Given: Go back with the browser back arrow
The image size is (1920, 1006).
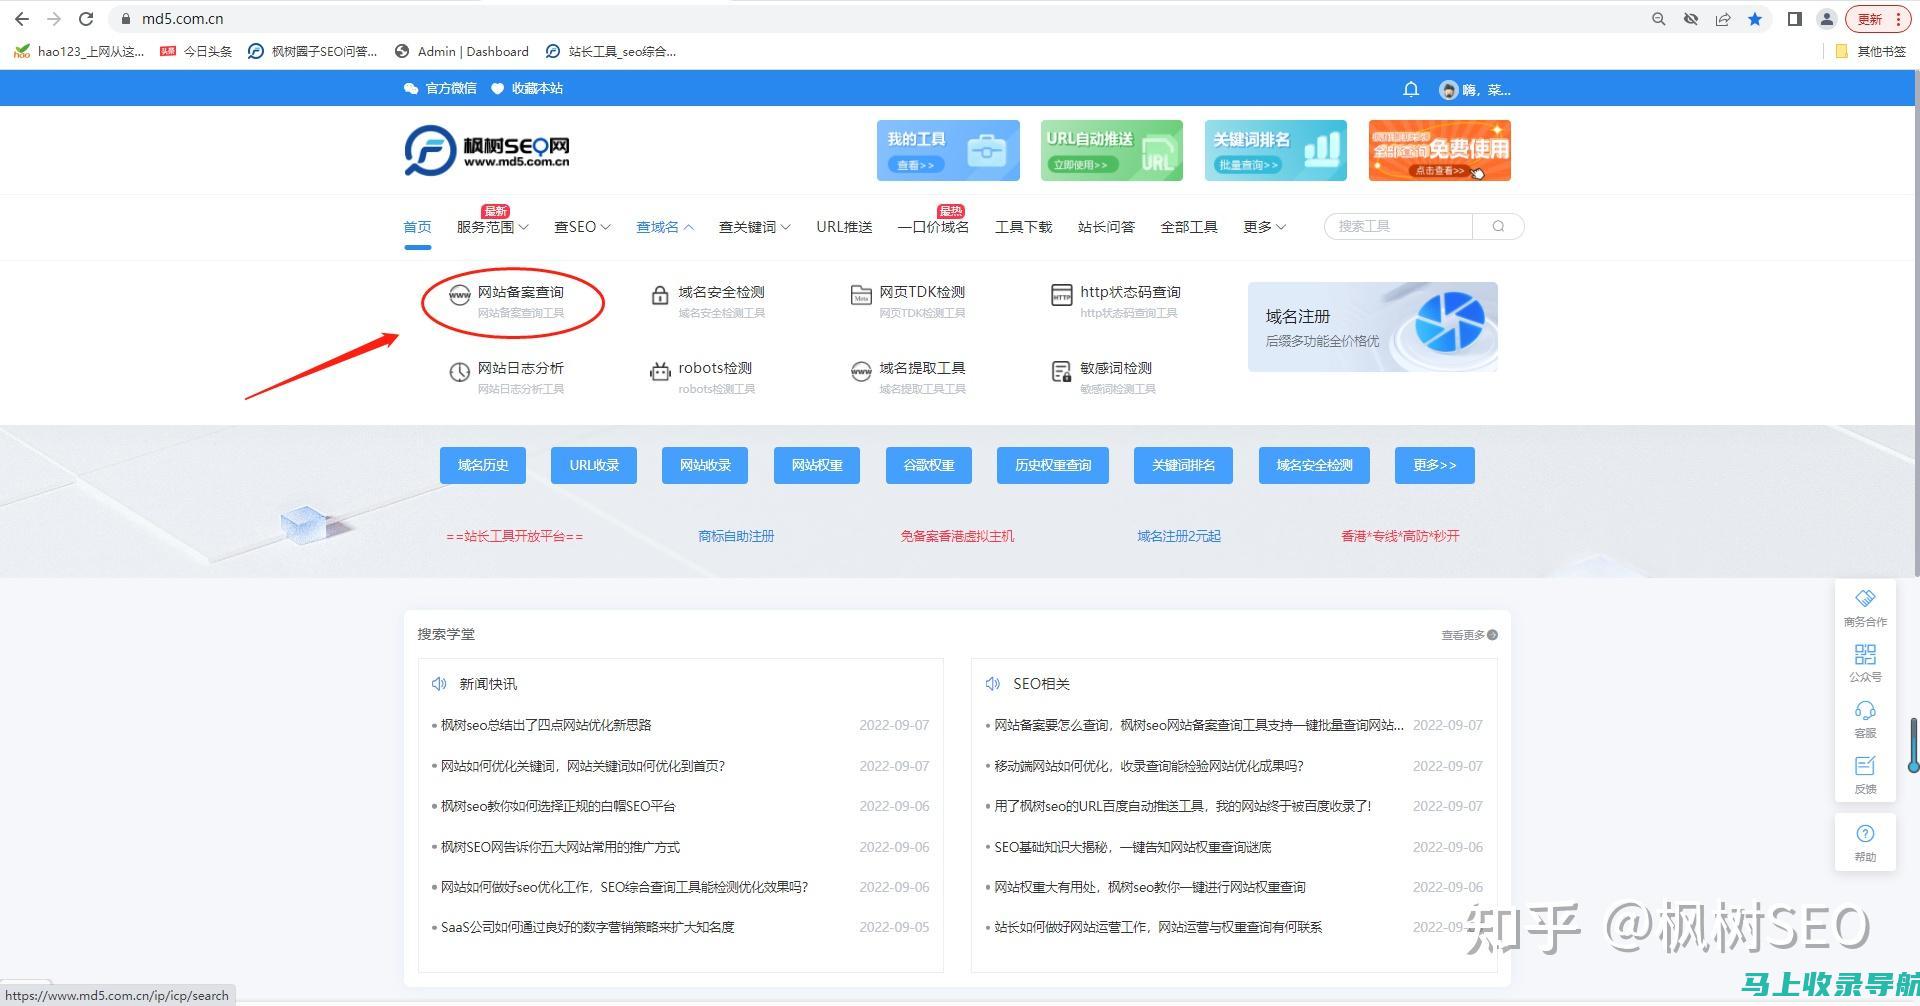Looking at the screenshot, I should pyautogui.click(x=22, y=19).
